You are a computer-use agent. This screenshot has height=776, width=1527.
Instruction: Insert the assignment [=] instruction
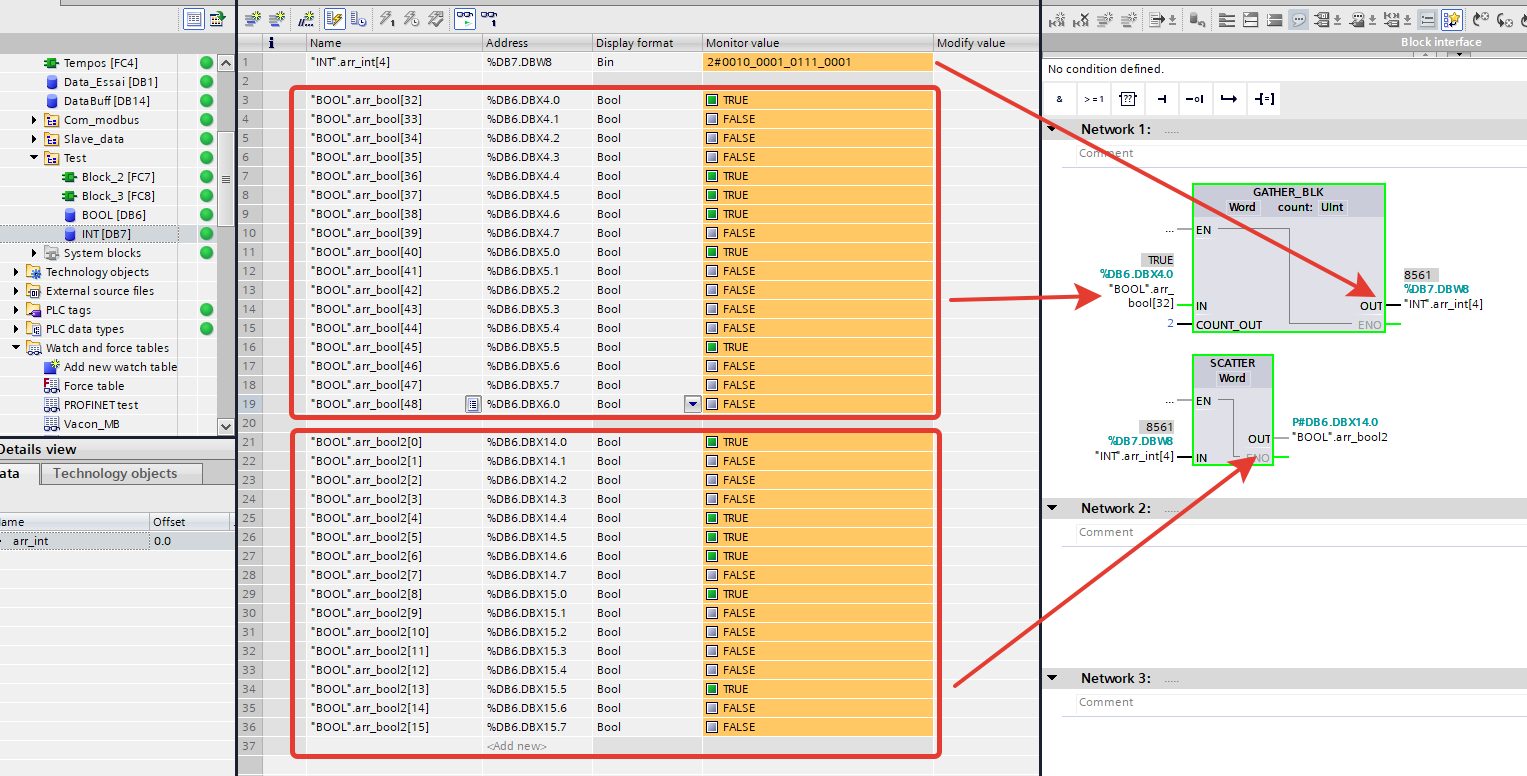point(1264,99)
